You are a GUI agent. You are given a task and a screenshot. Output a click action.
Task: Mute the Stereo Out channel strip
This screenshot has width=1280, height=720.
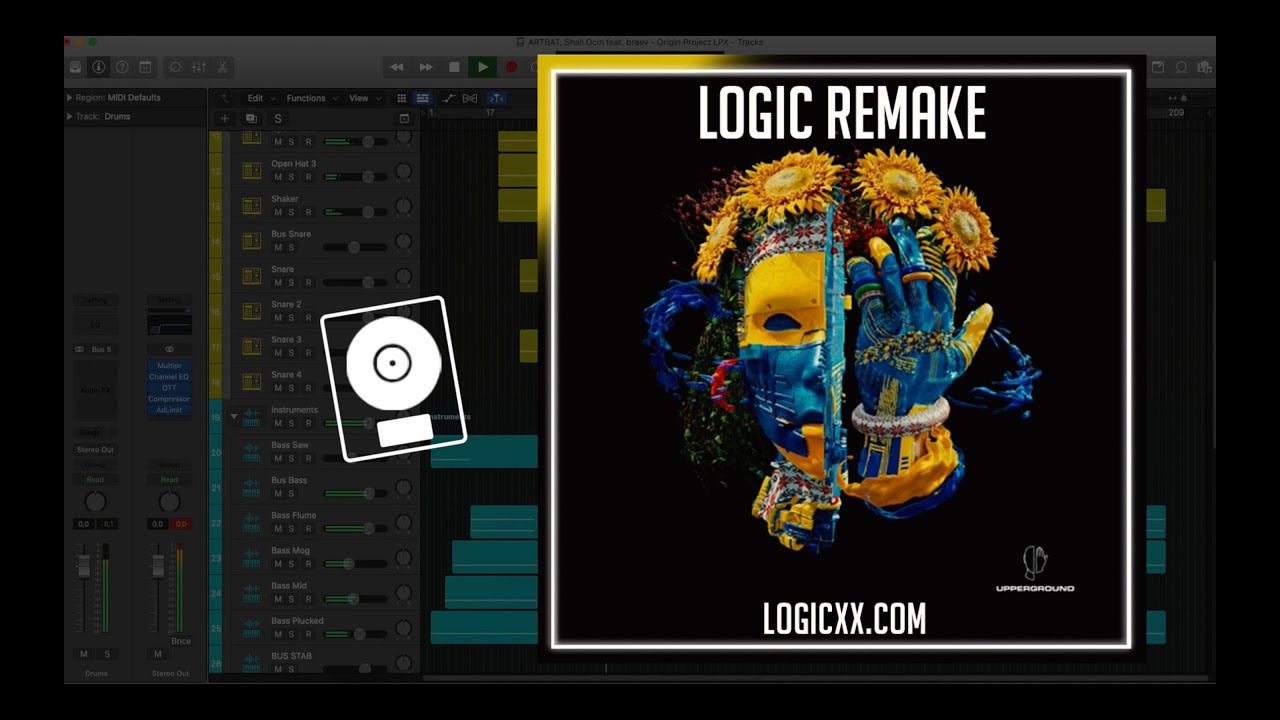point(157,654)
